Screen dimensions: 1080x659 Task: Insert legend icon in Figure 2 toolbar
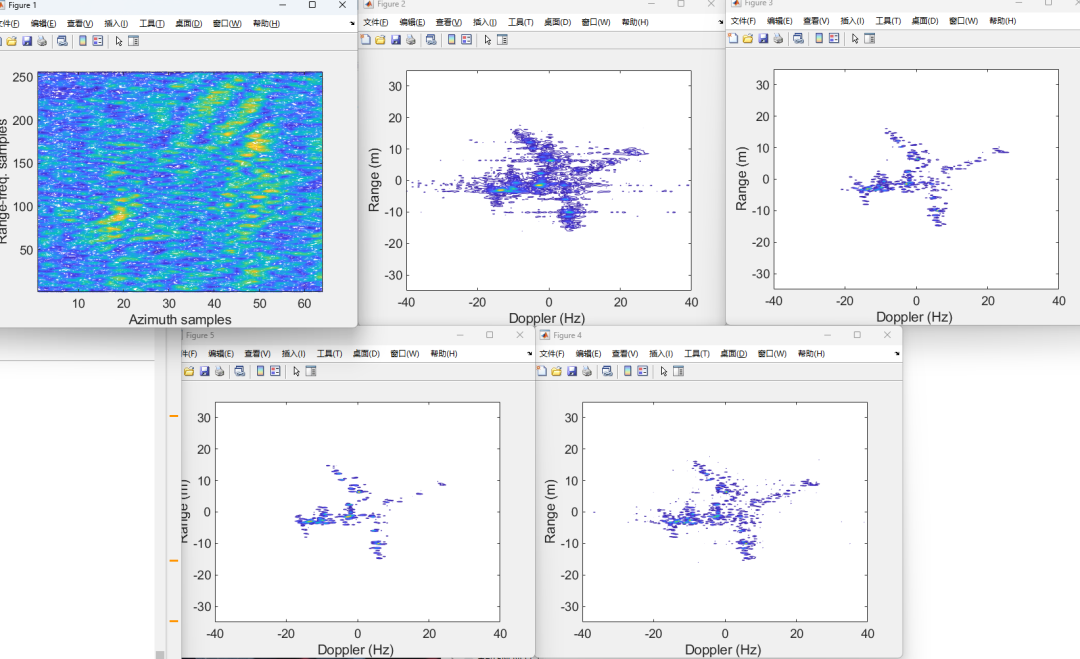click(466, 40)
